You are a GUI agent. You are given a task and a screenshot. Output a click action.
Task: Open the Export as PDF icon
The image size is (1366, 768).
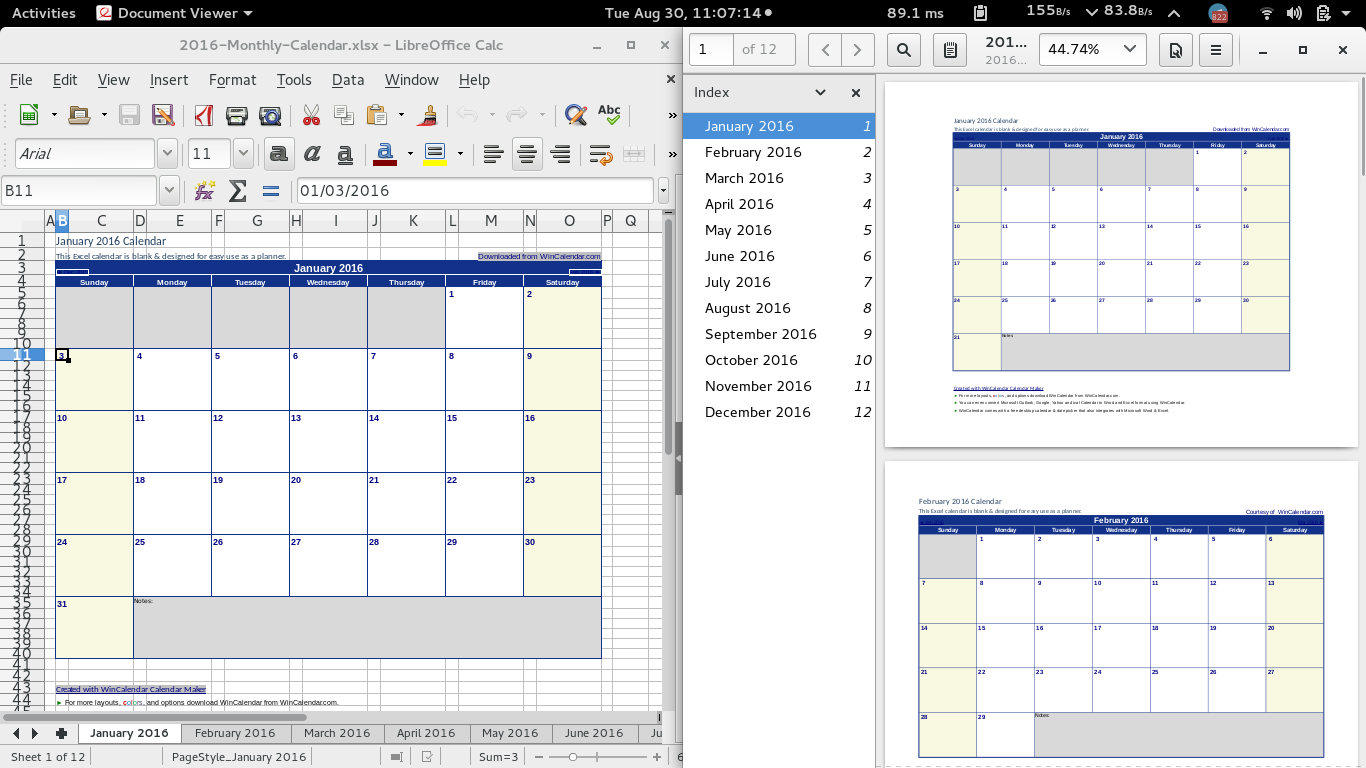coord(202,114)
